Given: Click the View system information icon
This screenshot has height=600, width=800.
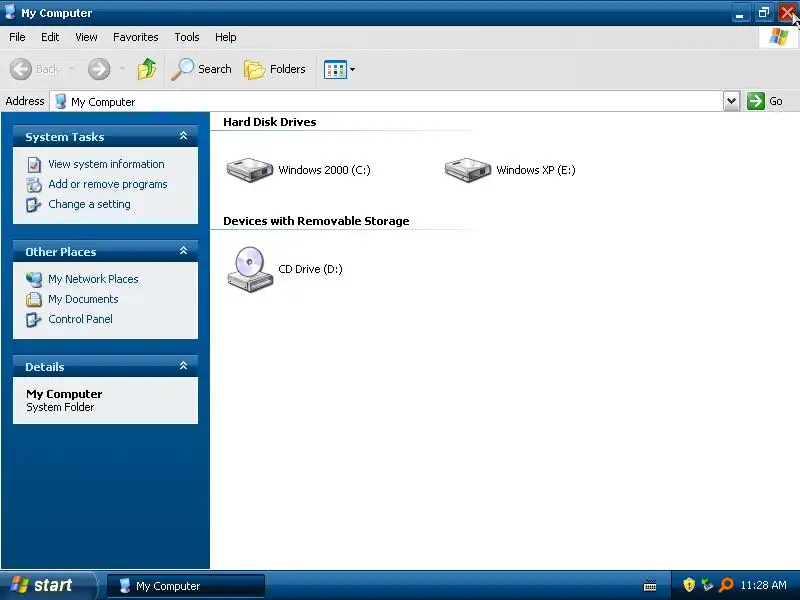Looking at the screenshot, I should point(34,164).
